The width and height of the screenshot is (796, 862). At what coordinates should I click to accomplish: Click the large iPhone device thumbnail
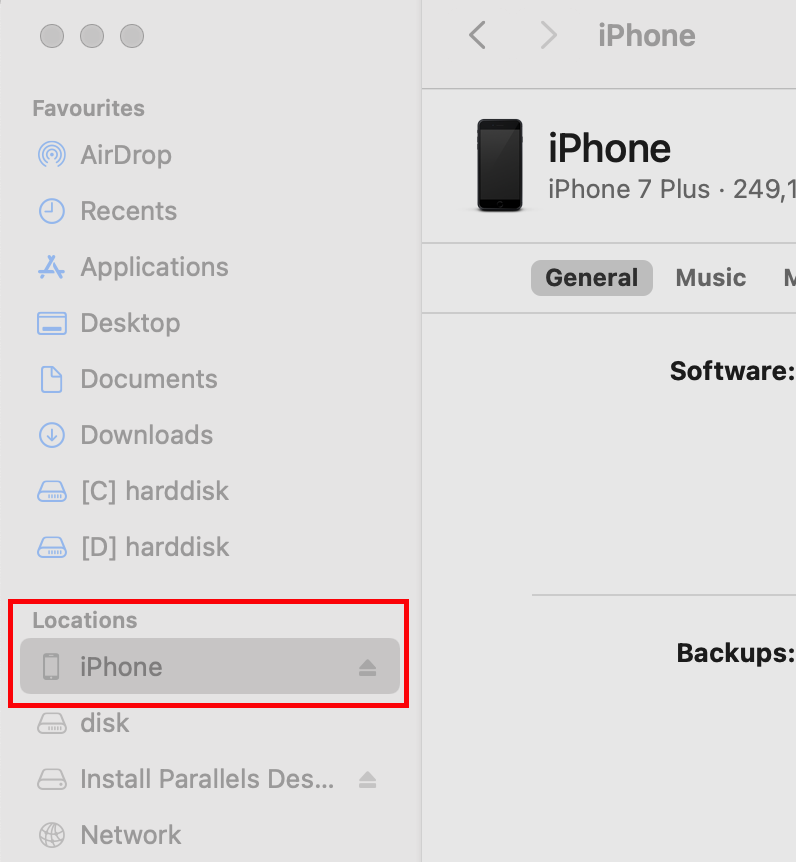[499, 165]
